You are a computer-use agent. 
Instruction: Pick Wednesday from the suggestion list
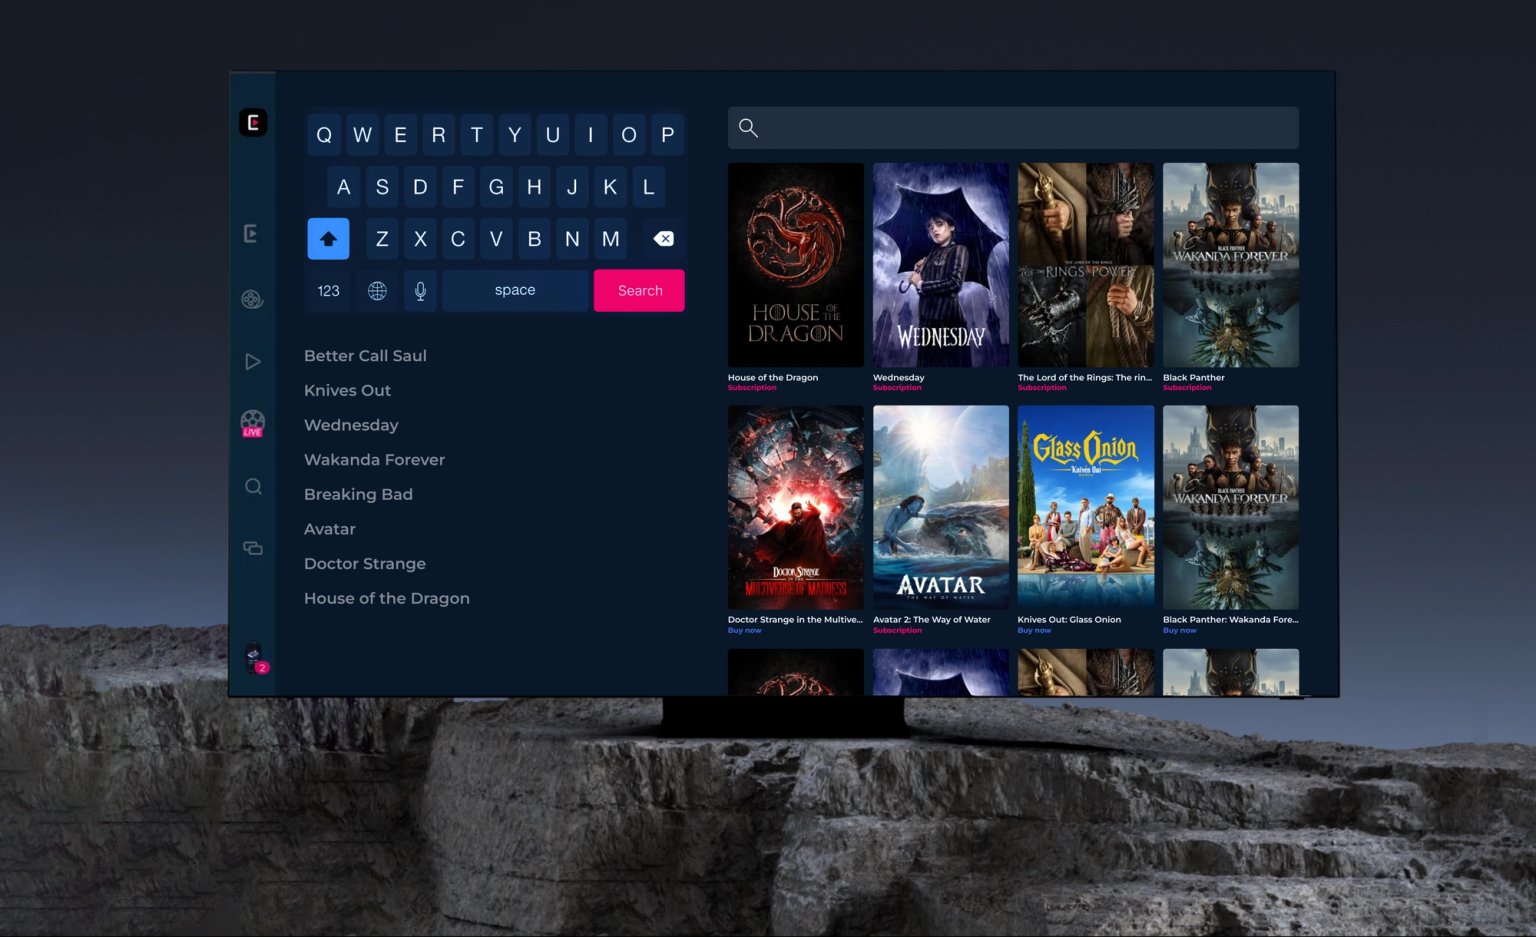point(351,425)
